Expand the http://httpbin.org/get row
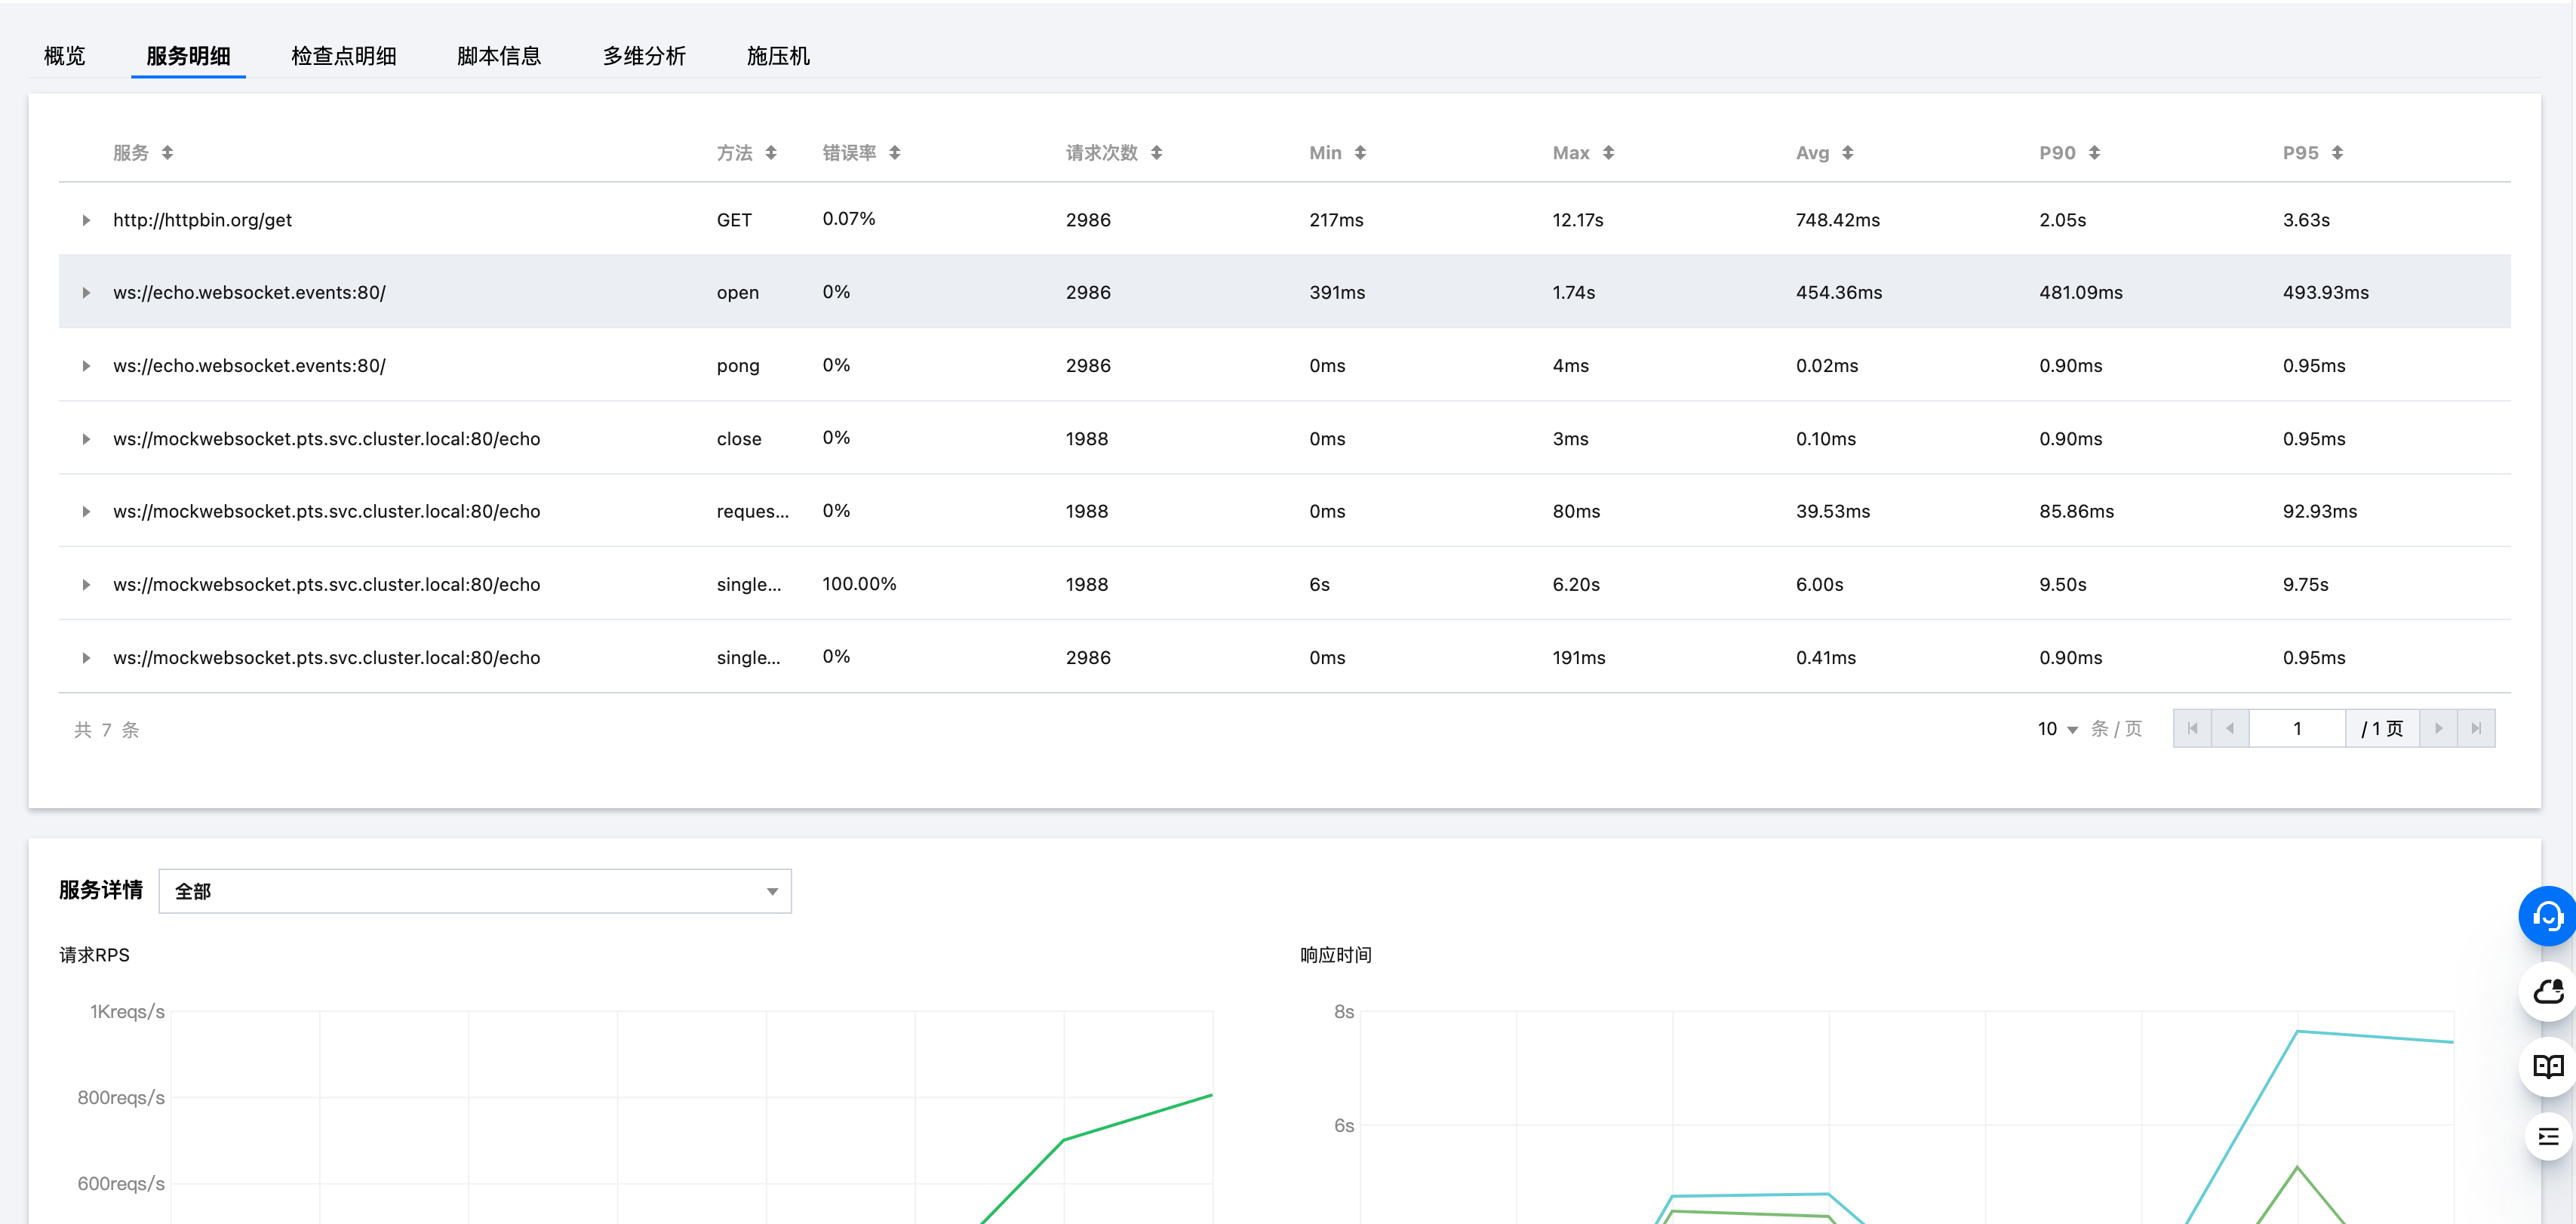The width and height of the screenshot is (2576, 1224). click(86, 220)
